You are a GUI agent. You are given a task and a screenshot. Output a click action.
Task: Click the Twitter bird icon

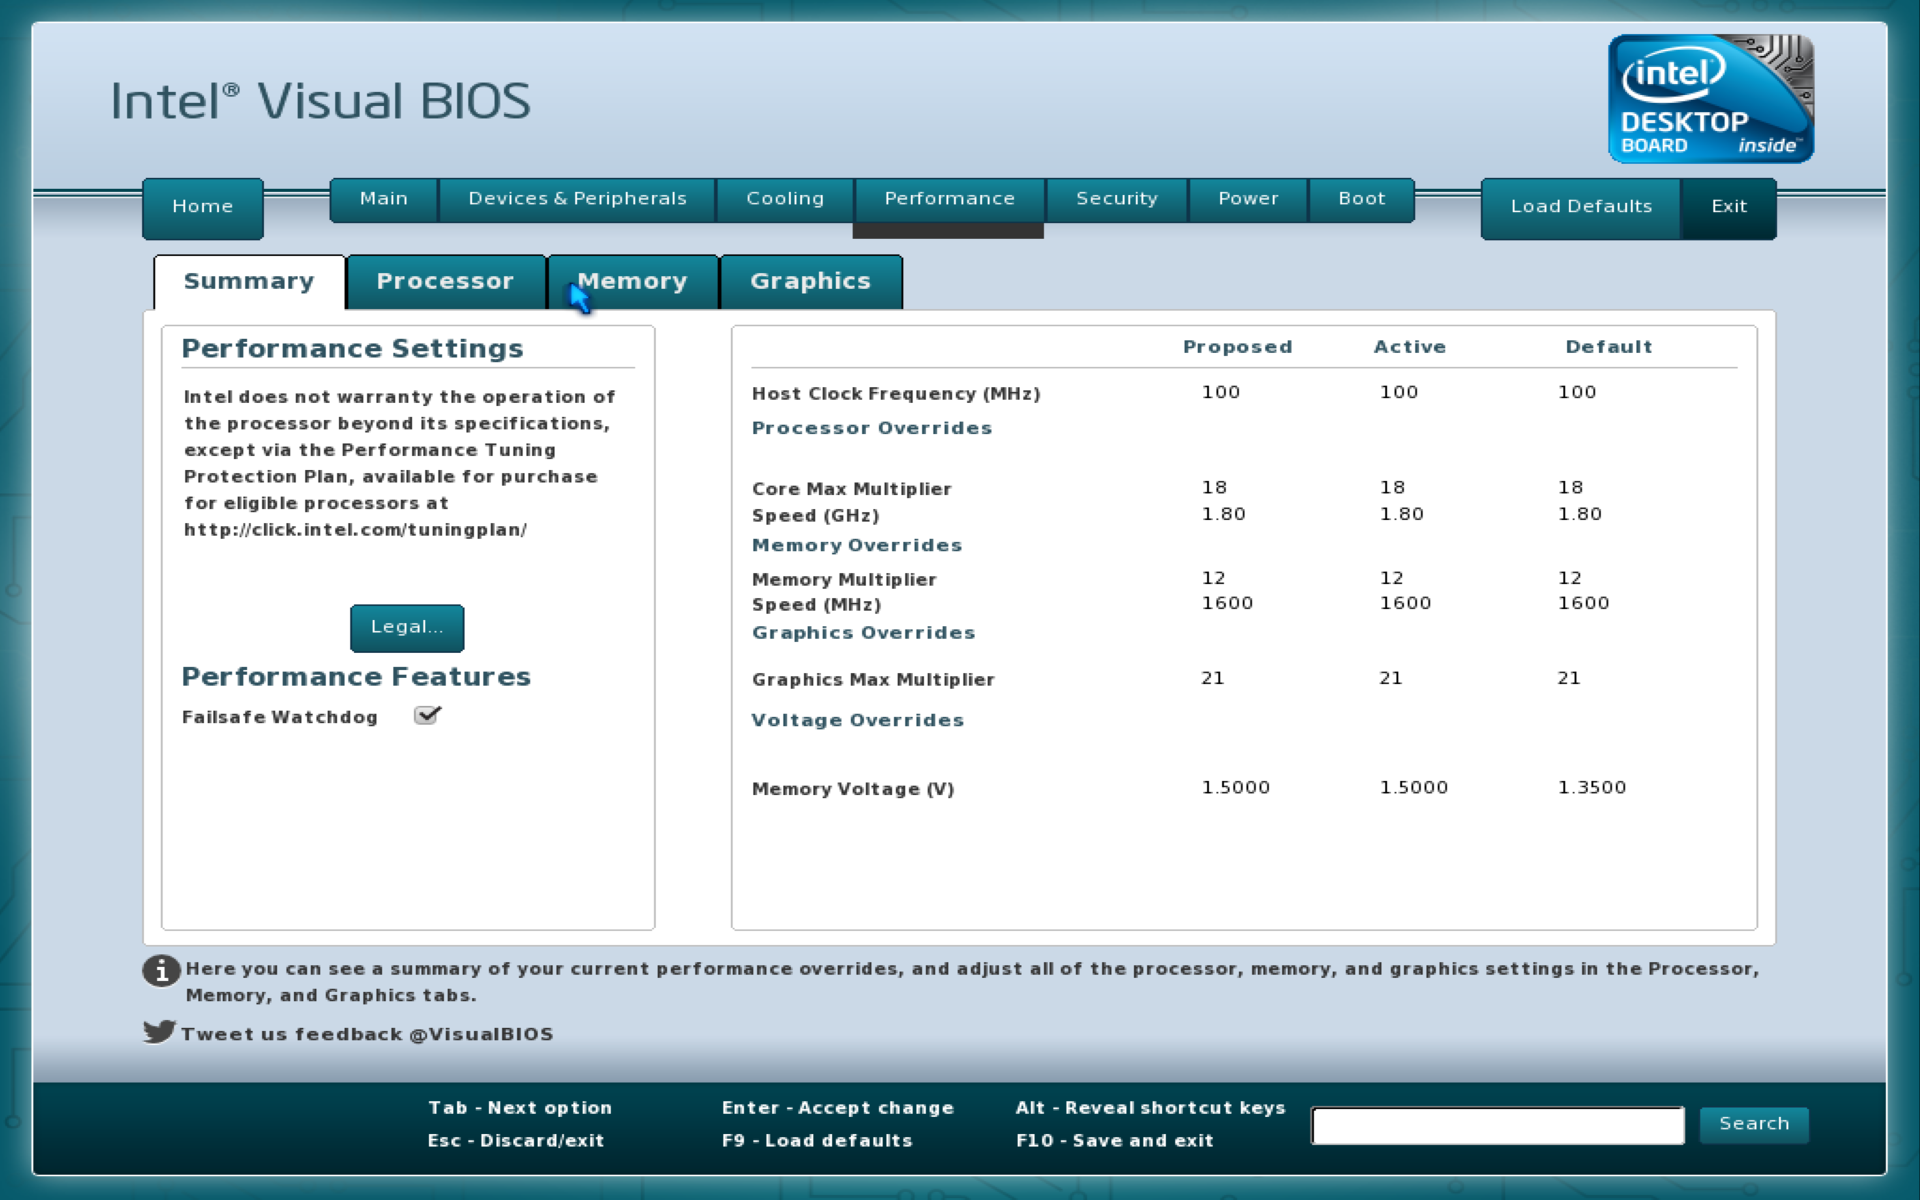(159, 1031)
